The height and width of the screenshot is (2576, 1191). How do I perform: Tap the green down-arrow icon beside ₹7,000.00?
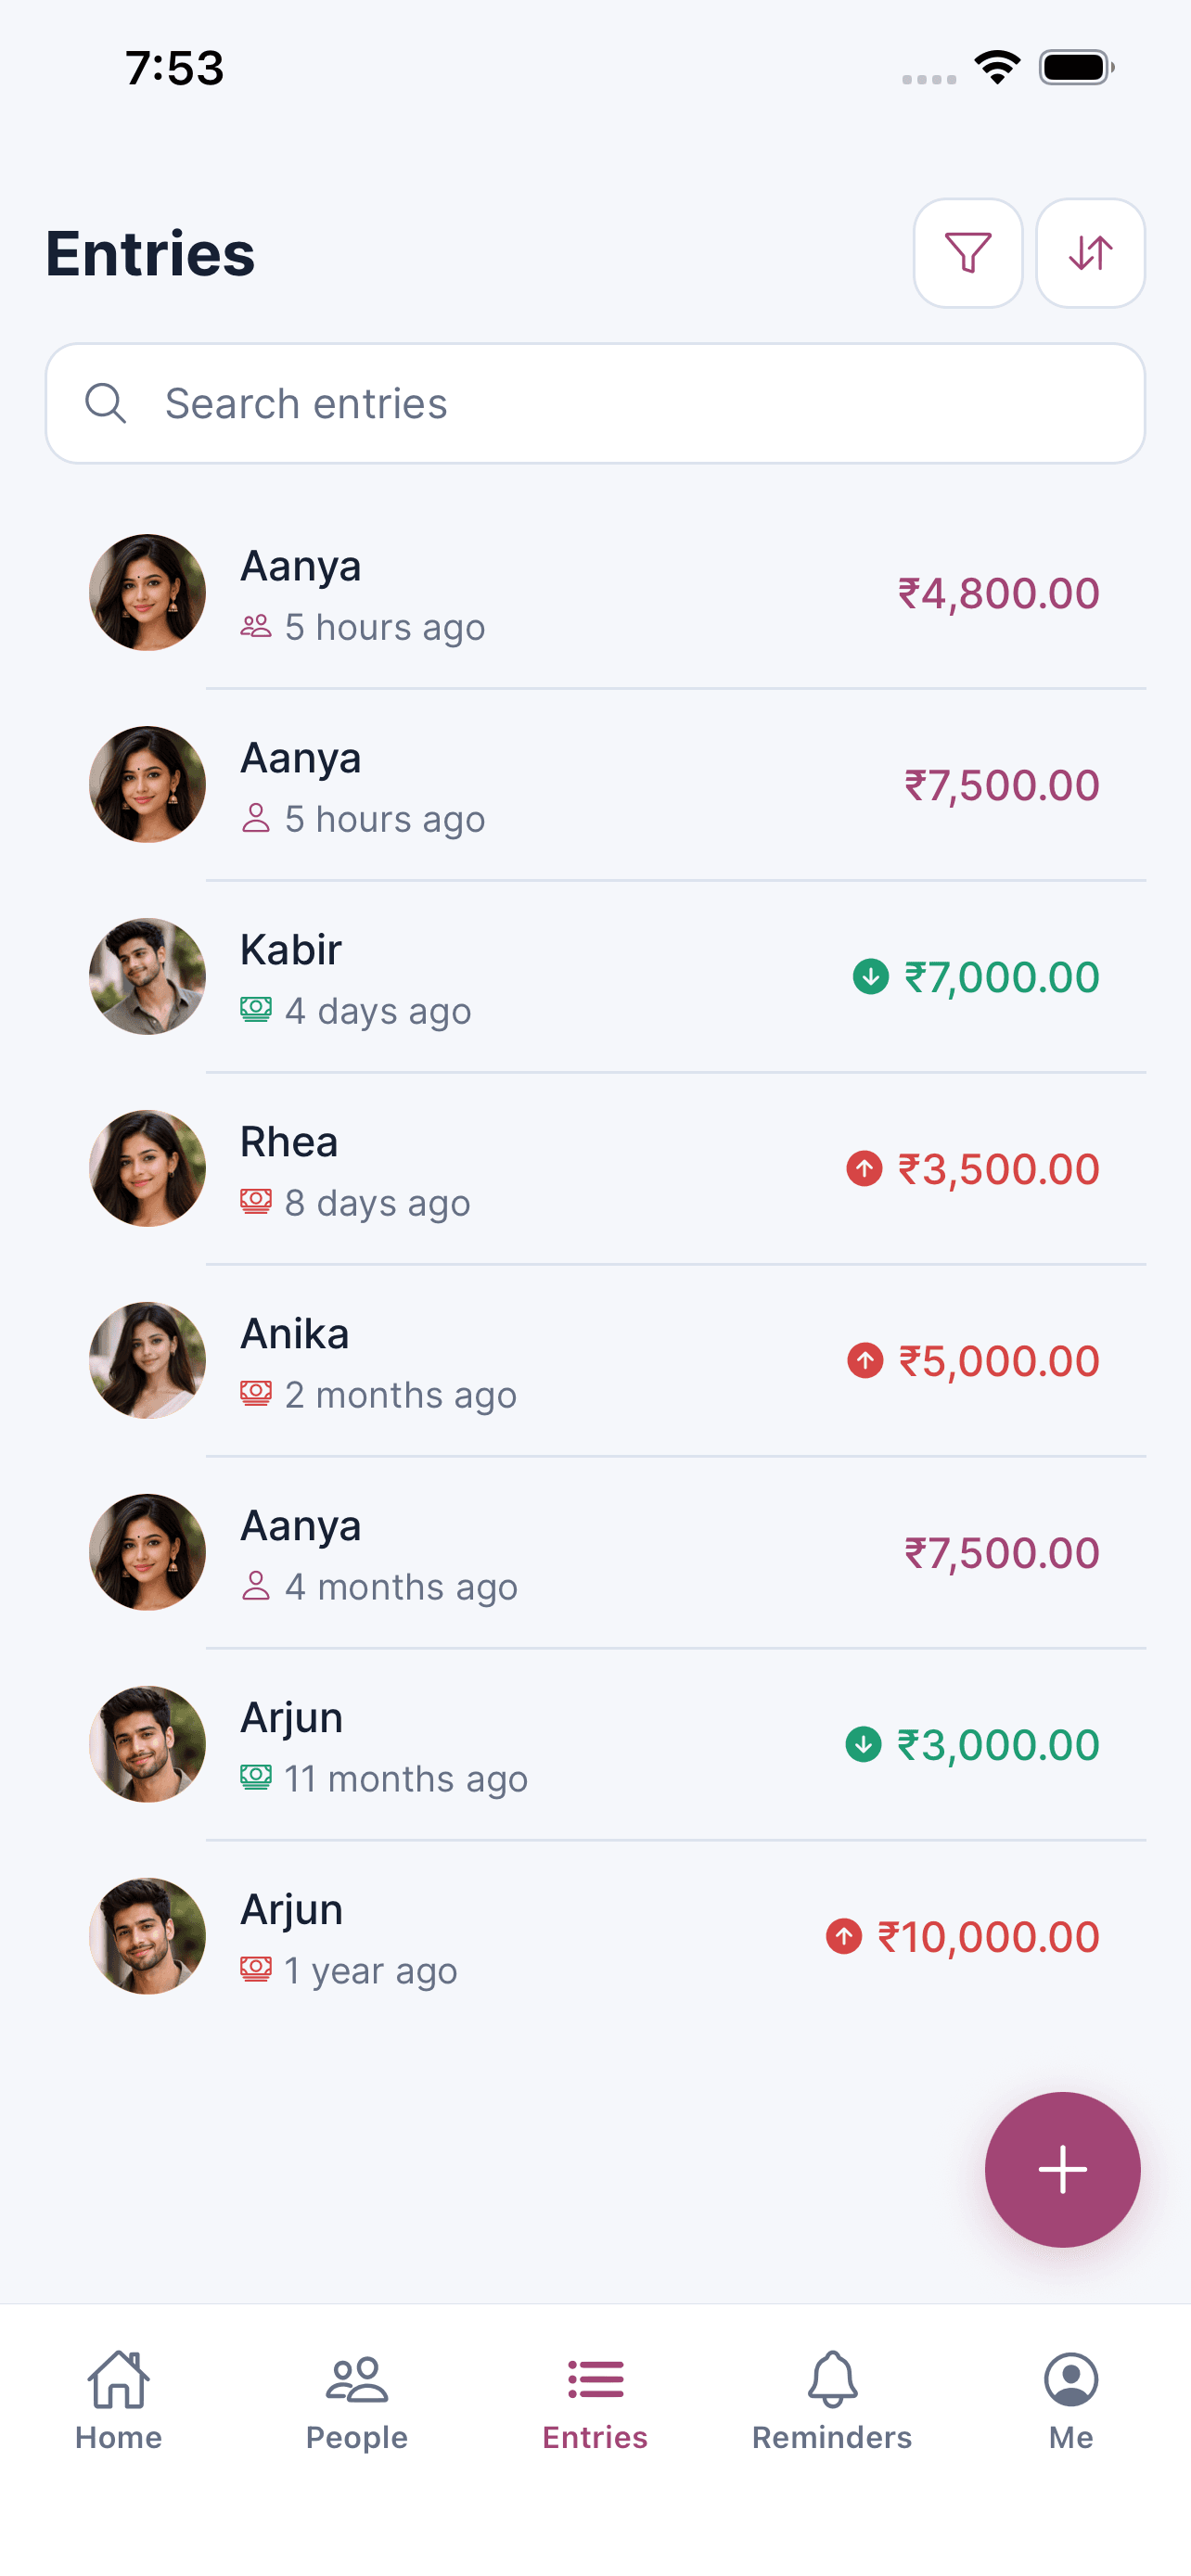[870, 977]
